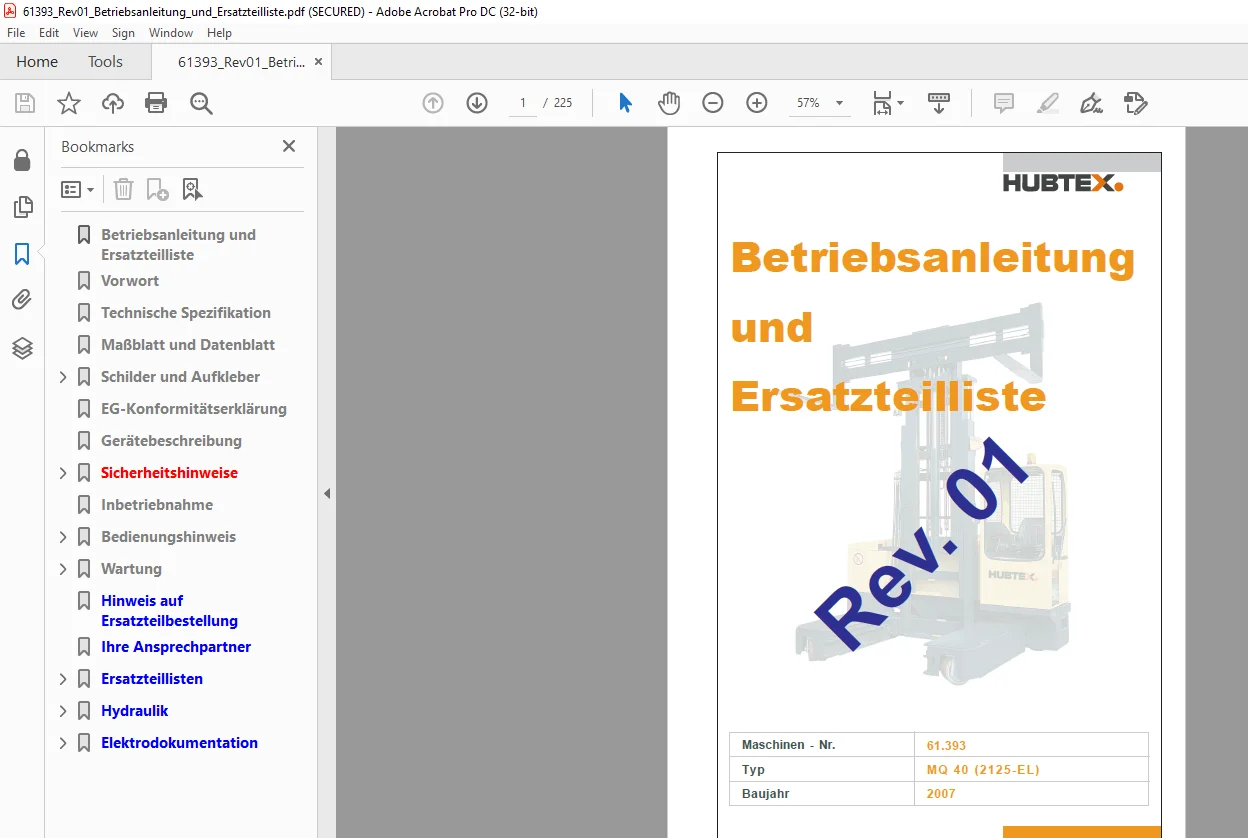Open the zoom level 57% dropdown
Viewport: 1248px width, 838px height.
[839, 103]
